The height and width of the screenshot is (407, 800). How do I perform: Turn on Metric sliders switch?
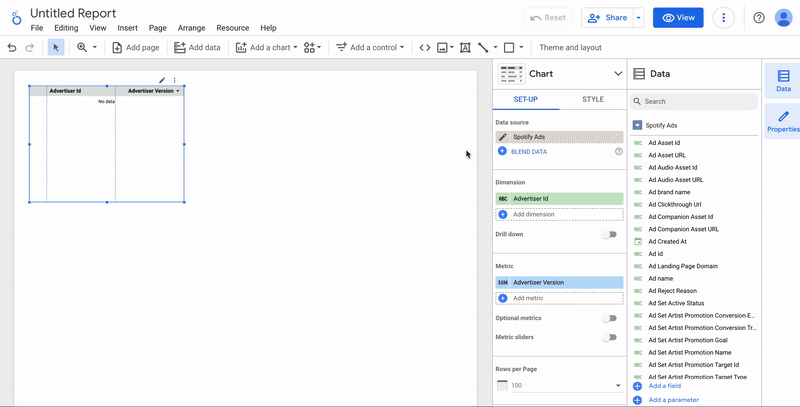coord(608,337)
